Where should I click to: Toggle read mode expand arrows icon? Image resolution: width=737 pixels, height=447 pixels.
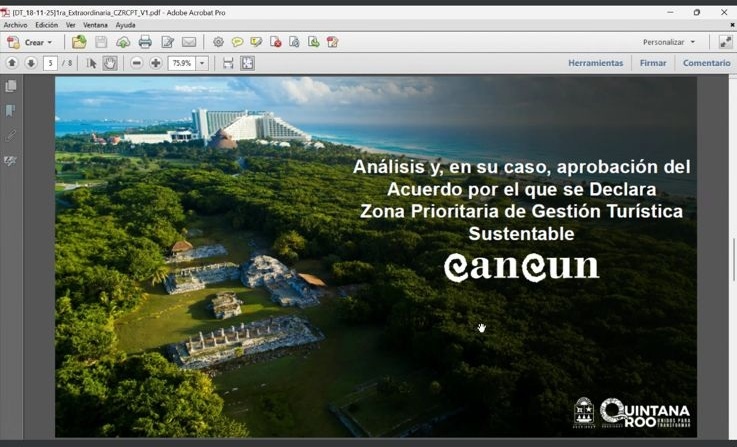726,42
